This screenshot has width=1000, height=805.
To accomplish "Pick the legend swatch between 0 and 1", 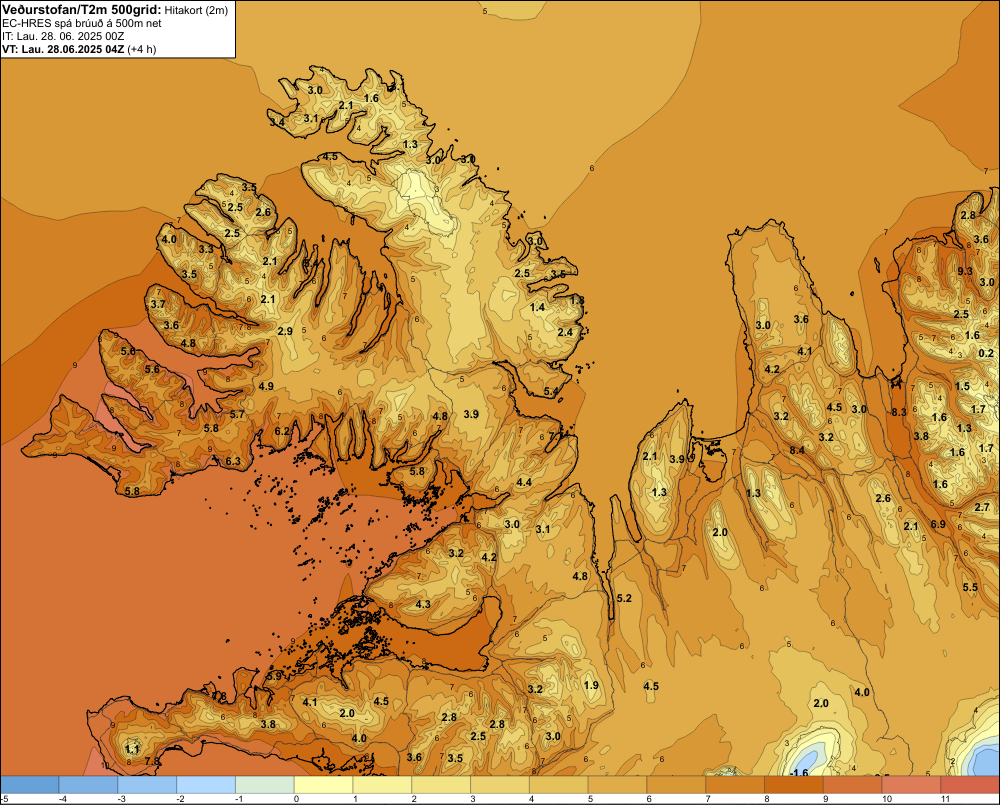I will pyautogui.click(x=323, y=785).
